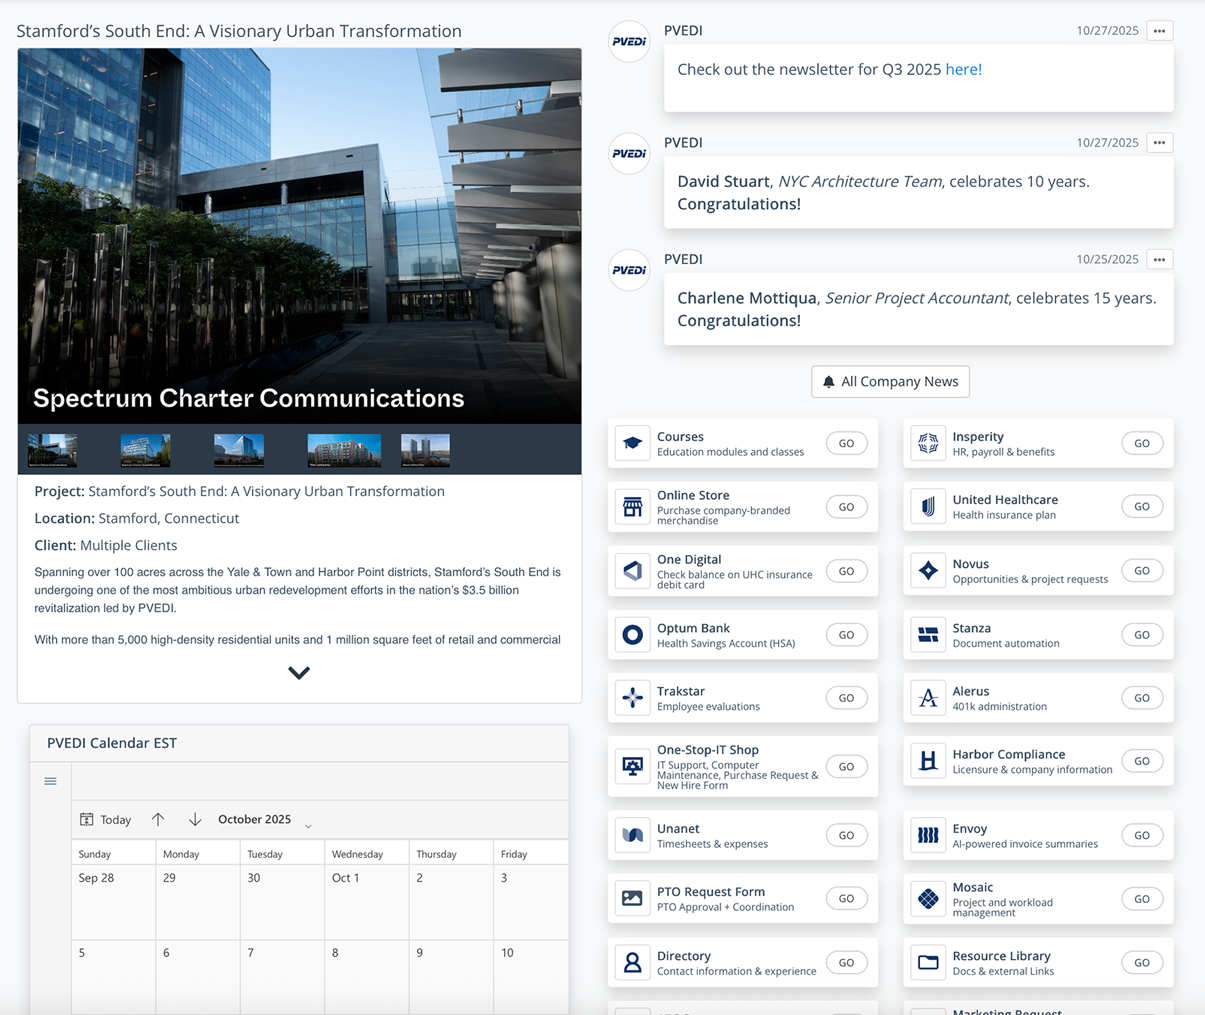This screenshot has height=1015, width=1205.
Task: Click the Insperity HR icon
Action: point(927,442)
